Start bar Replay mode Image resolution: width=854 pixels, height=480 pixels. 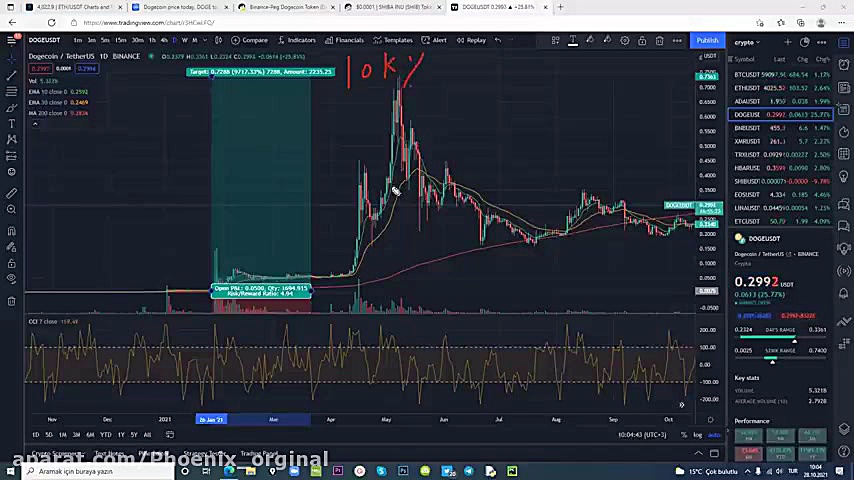coord(471,40)
